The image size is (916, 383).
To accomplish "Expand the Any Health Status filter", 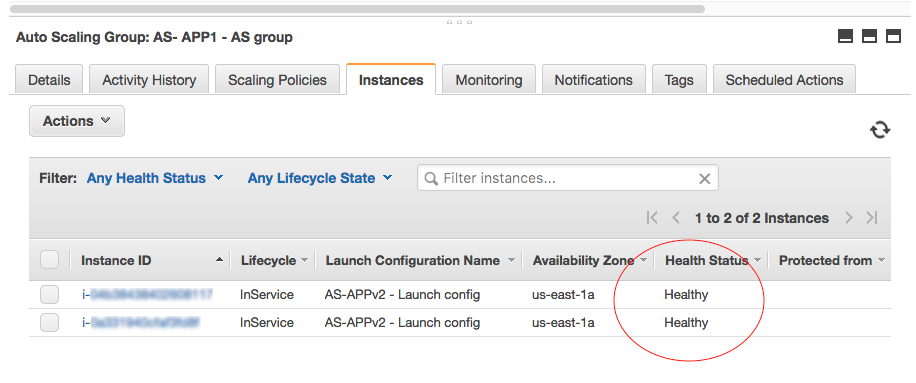I will [155, 178].
